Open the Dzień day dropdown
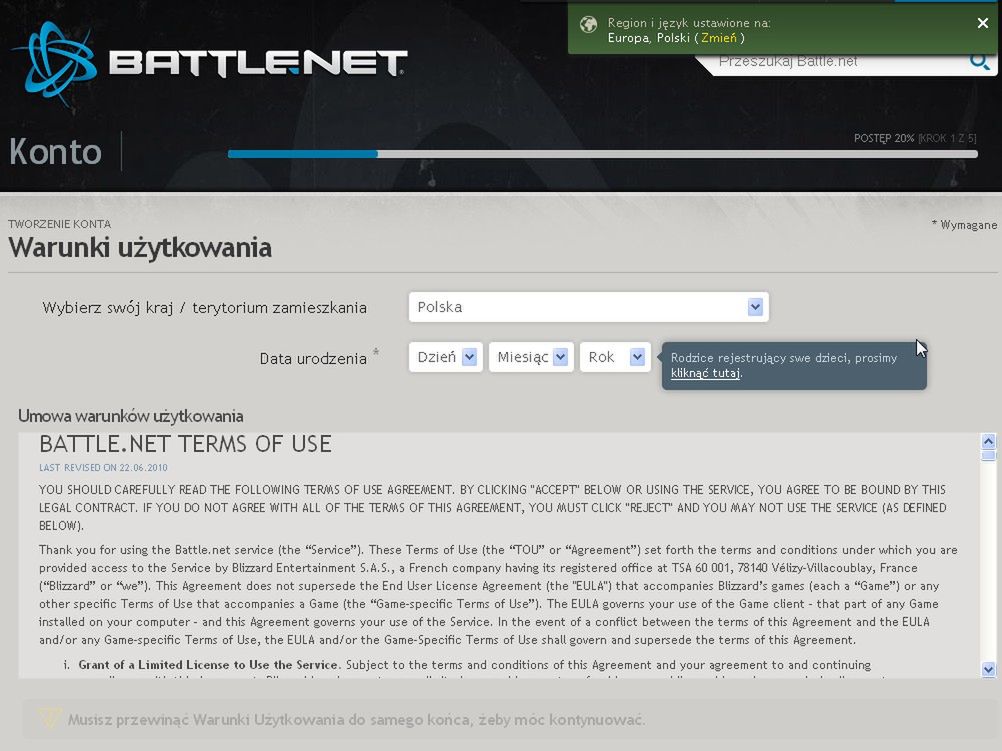Screen dimensions: 1002x751 point(445,357)
